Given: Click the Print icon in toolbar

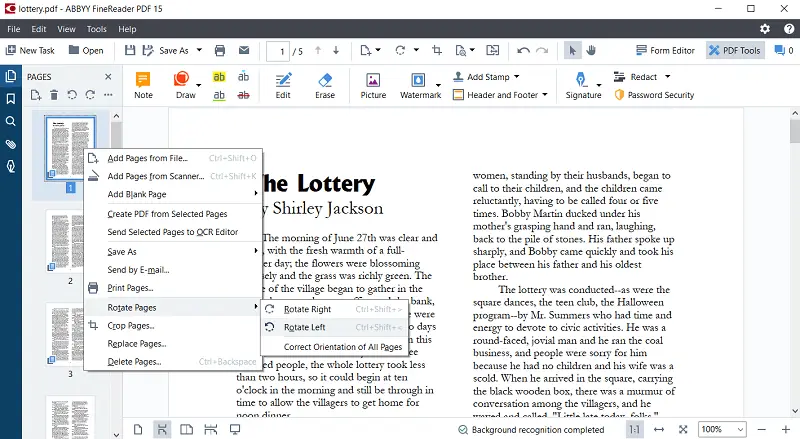Looking at the screenshot, I should (x=220, y=51).
